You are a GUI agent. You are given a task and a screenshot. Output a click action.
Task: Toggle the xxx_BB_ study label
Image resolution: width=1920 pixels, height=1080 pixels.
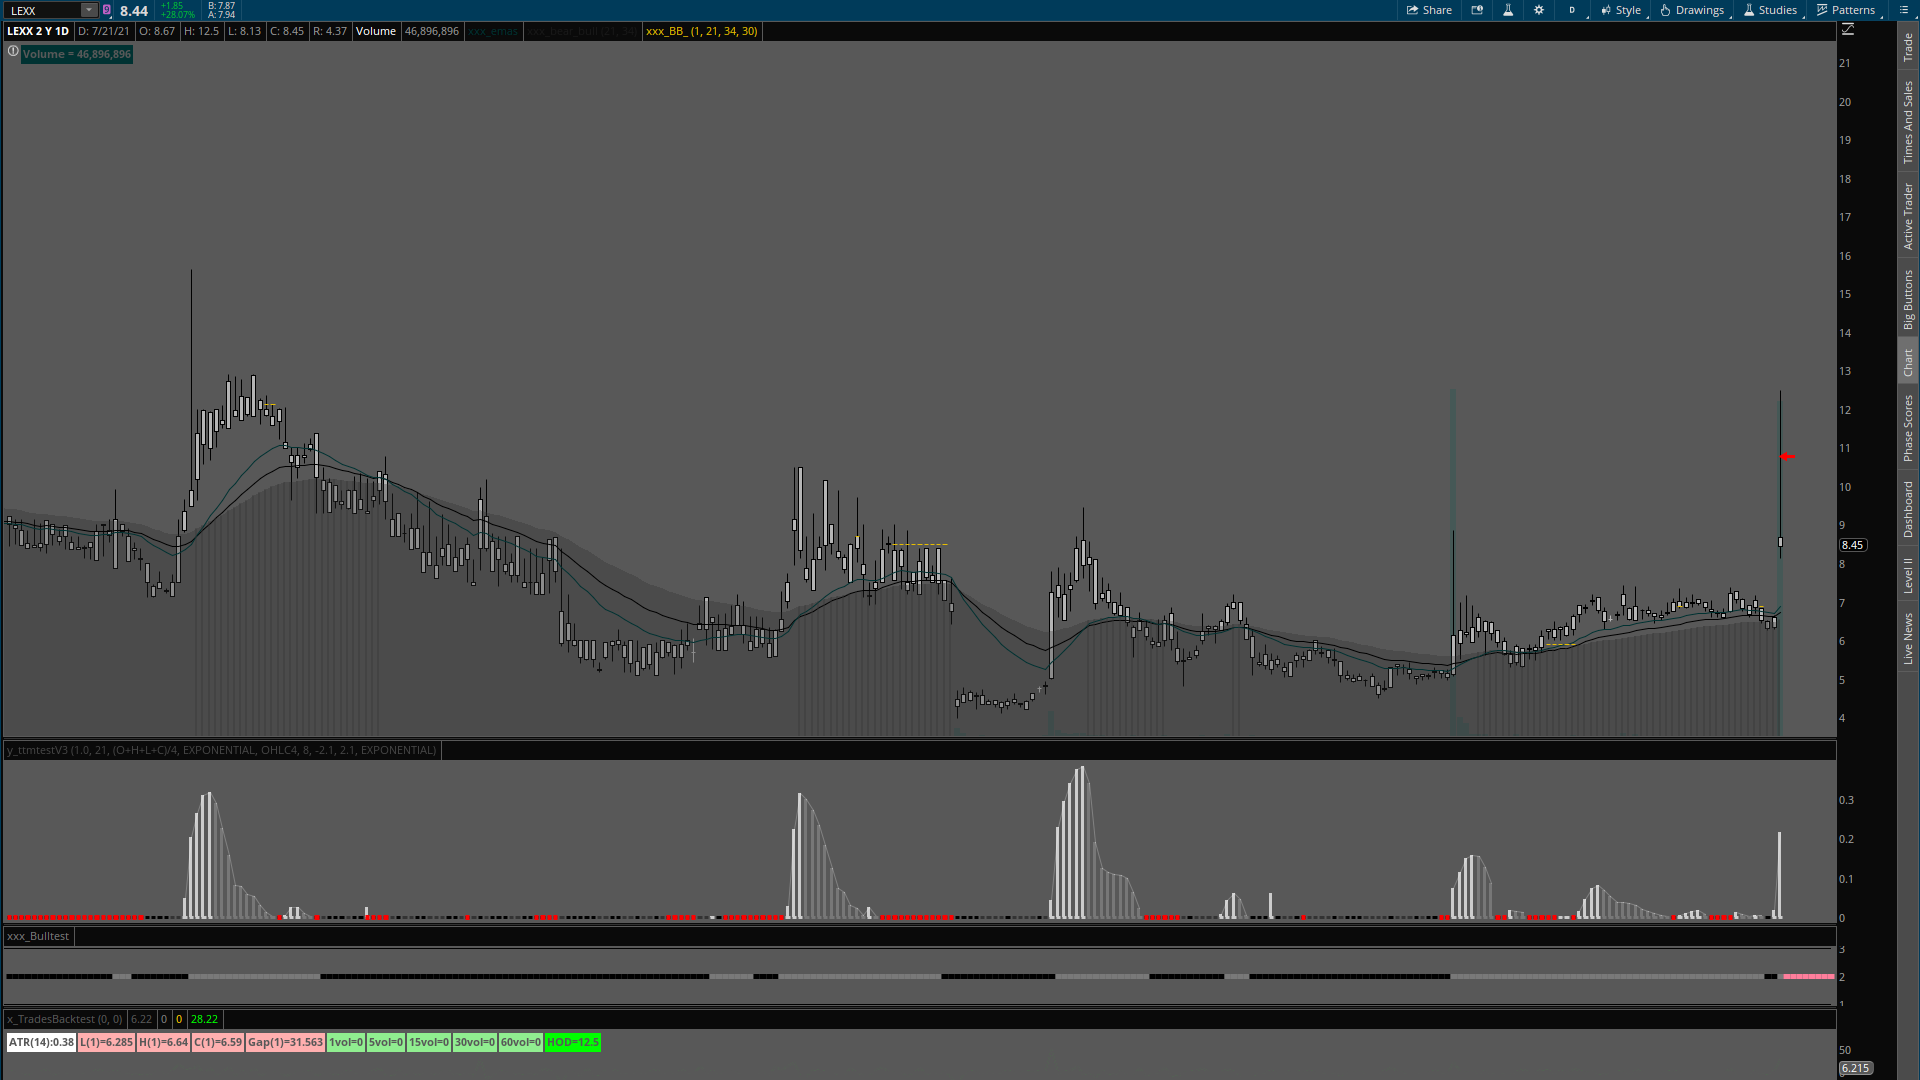pyautogui.click(x=701, y=31)
